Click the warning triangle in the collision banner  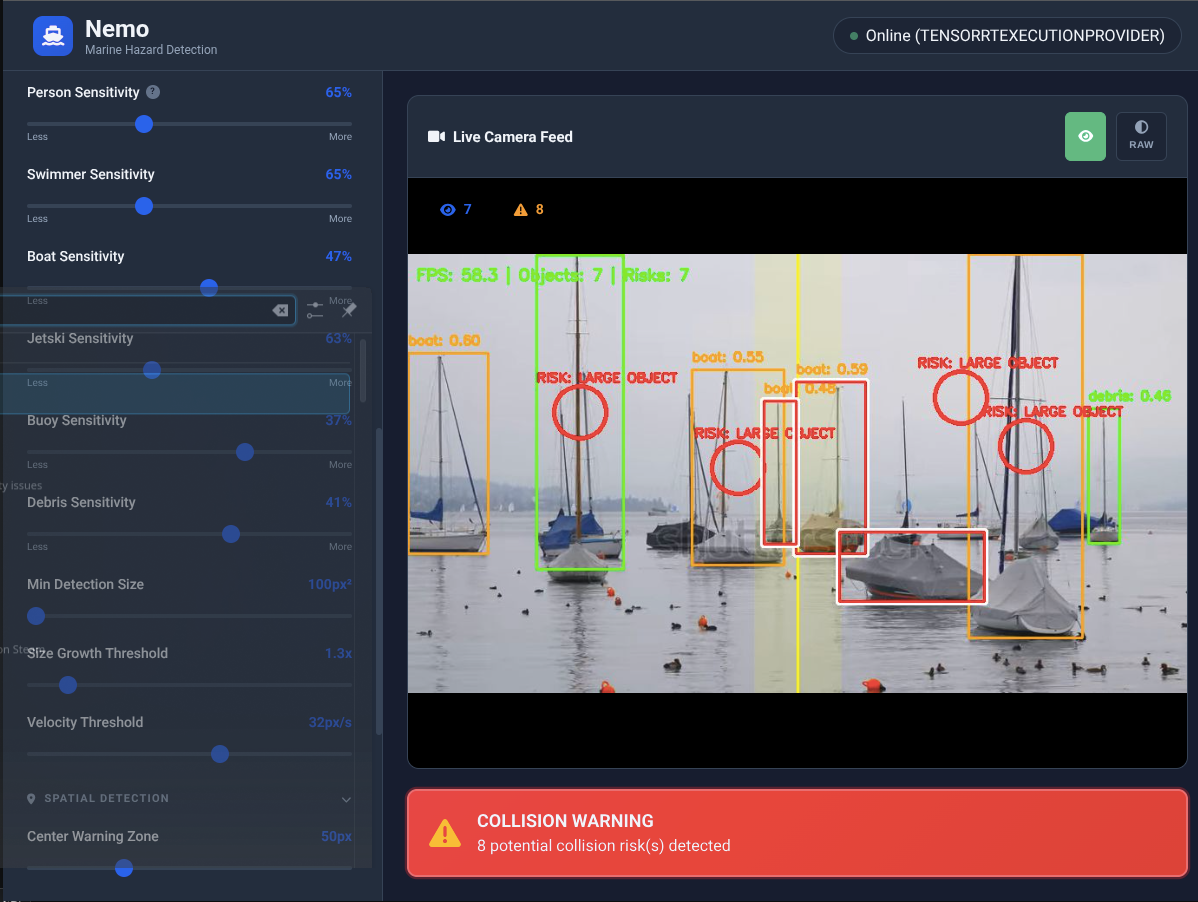445,832
